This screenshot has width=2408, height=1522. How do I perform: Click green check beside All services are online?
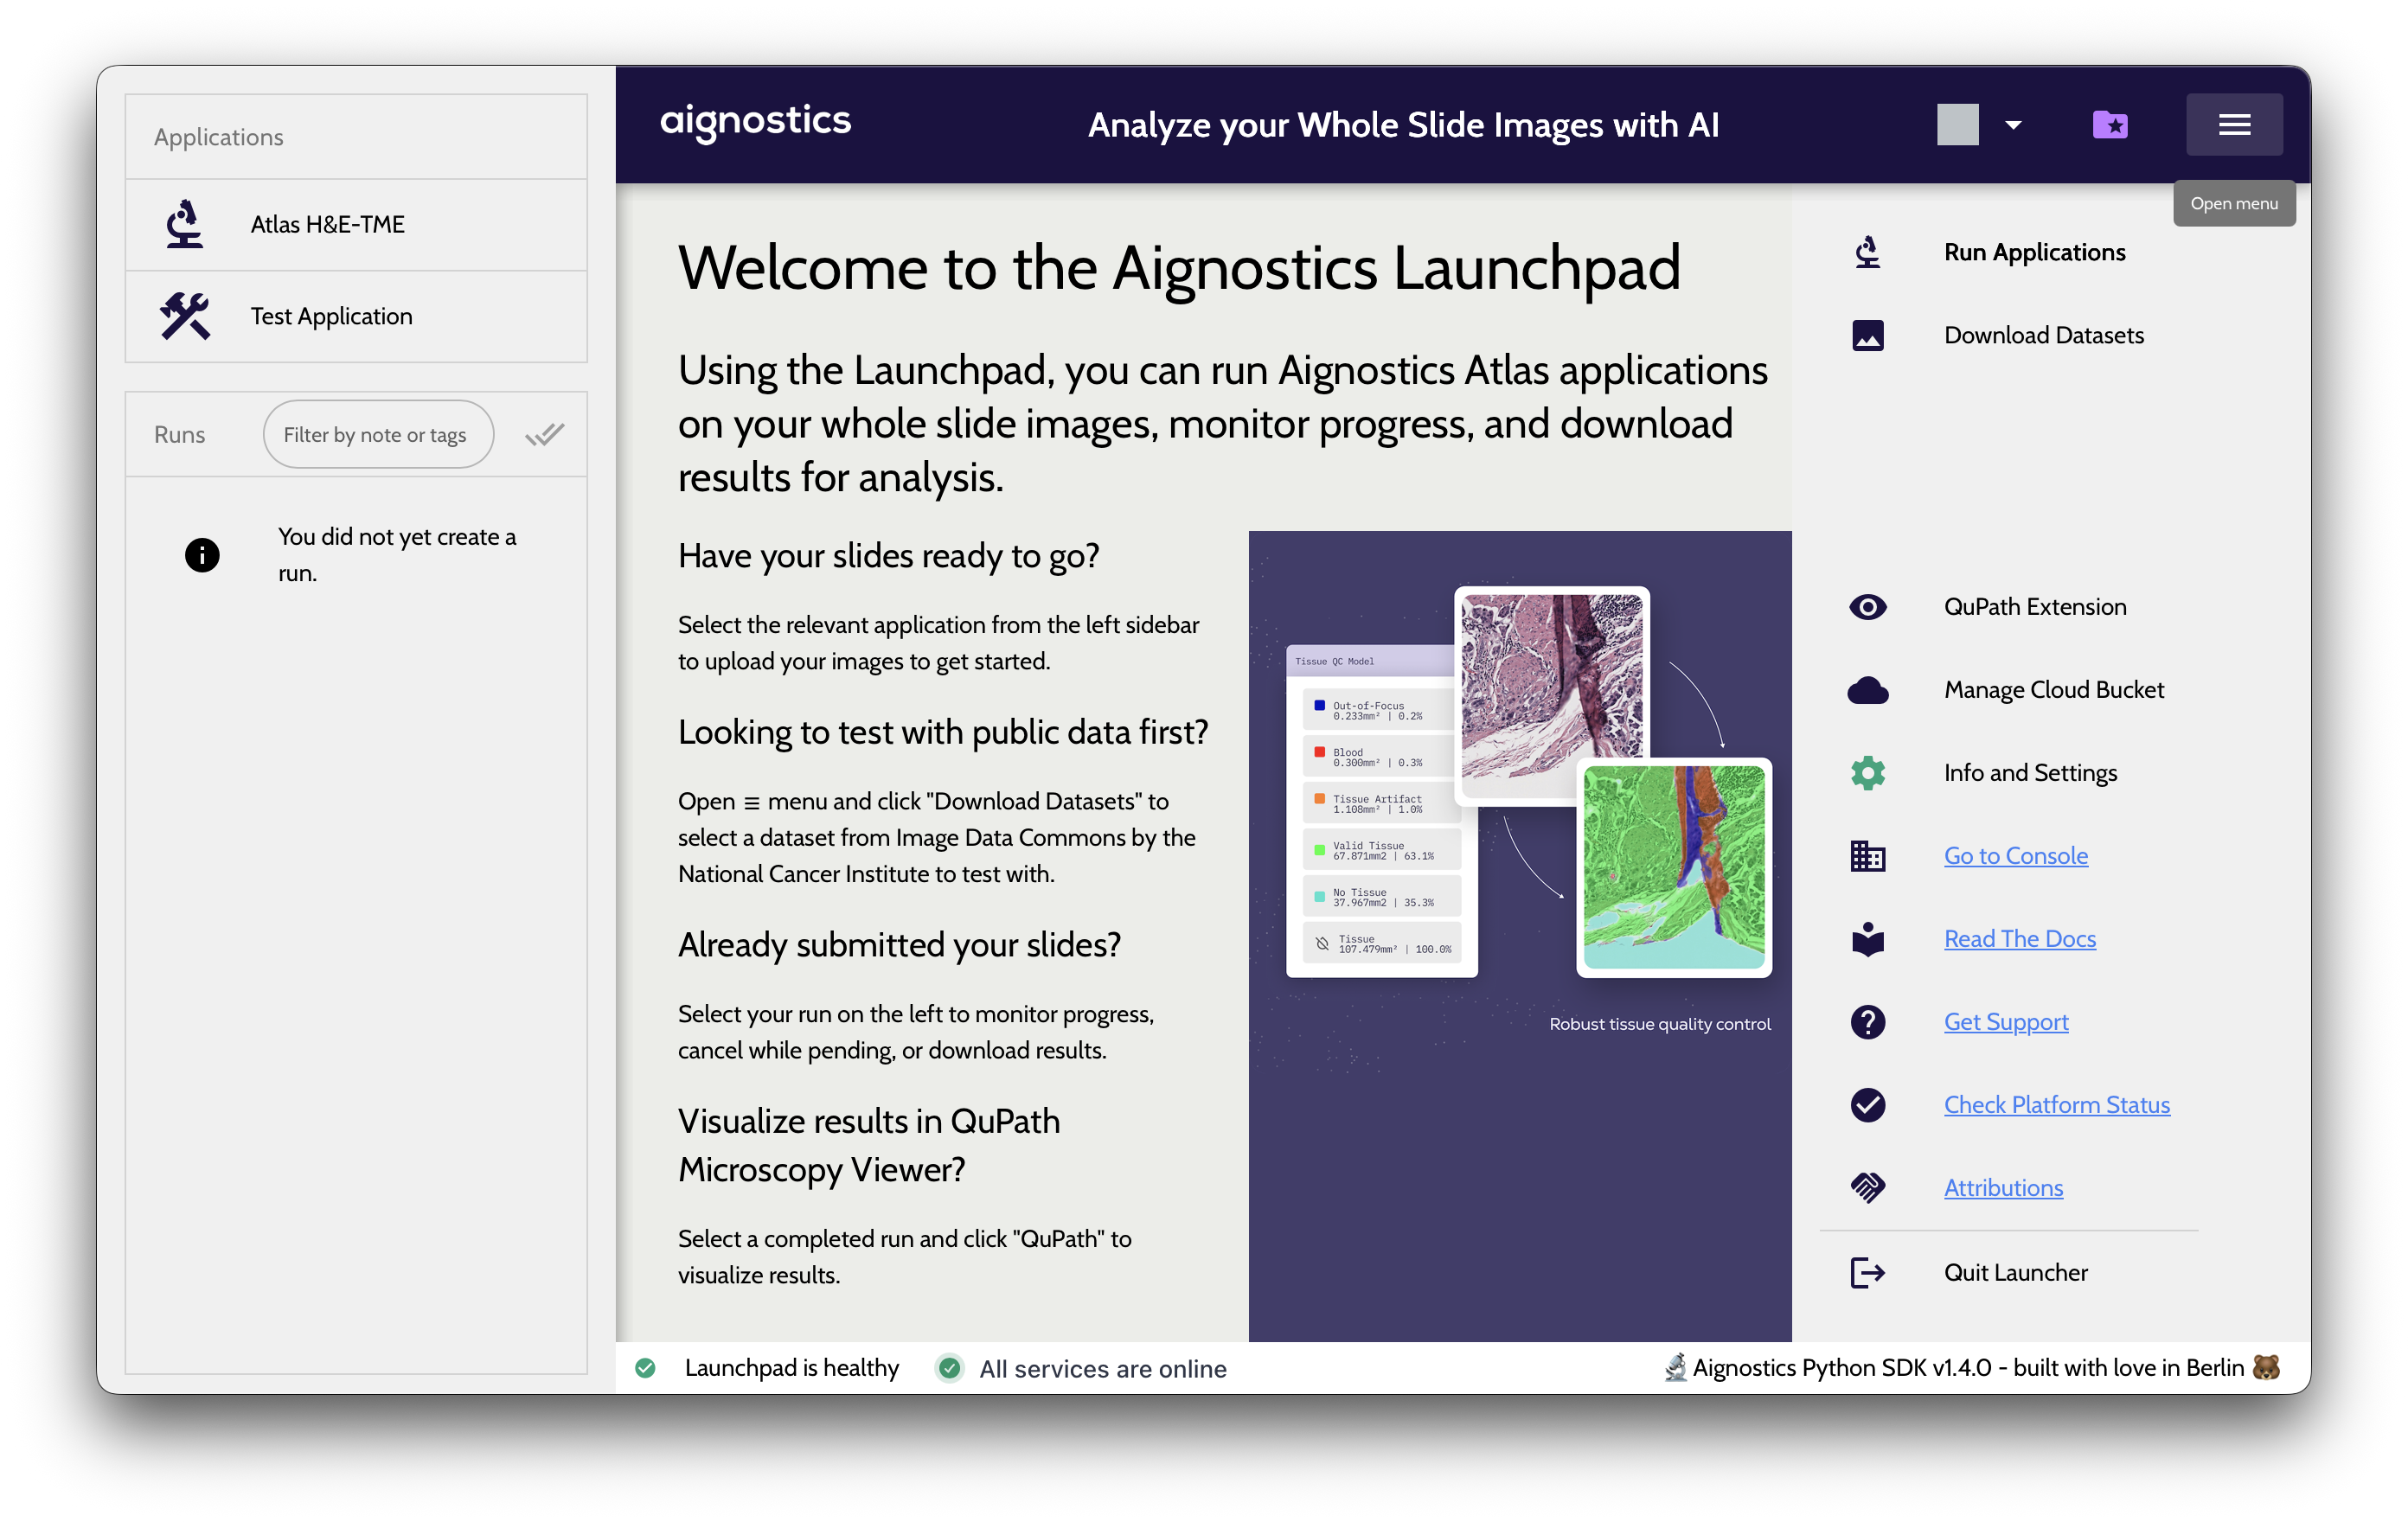click(949, 1367)
